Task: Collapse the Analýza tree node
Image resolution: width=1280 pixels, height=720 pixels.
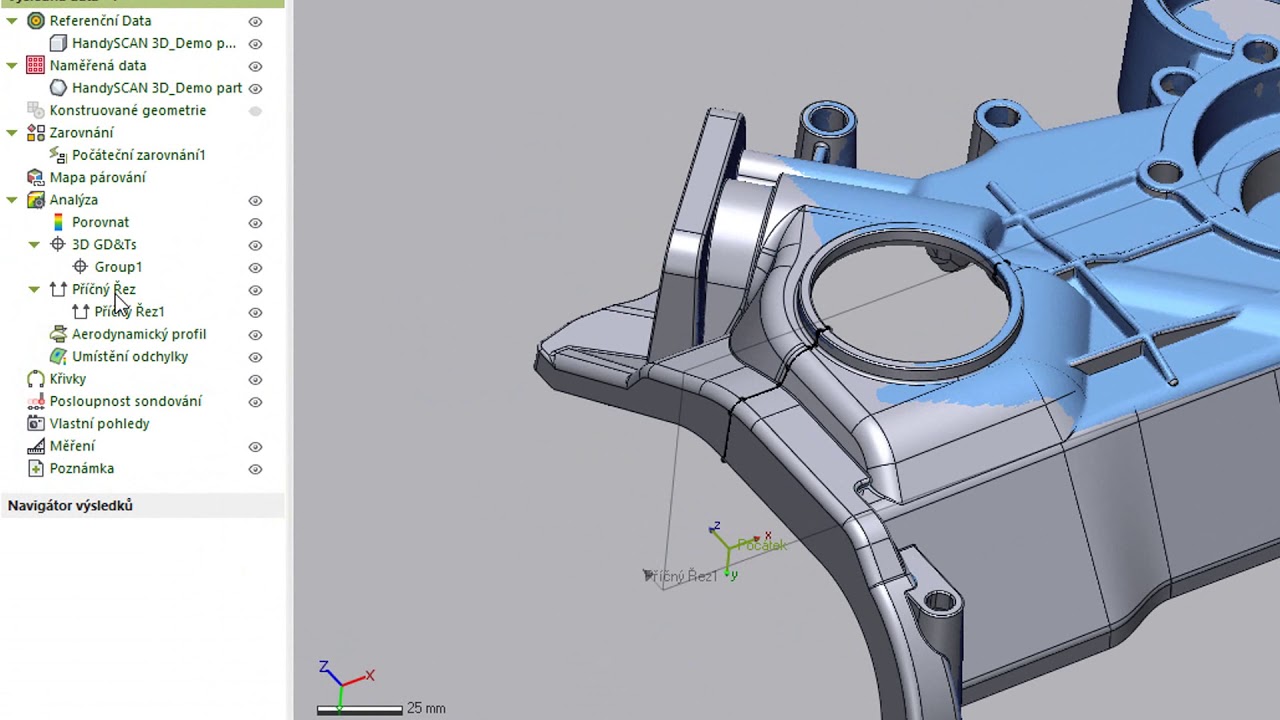Action: coord(12,200)
